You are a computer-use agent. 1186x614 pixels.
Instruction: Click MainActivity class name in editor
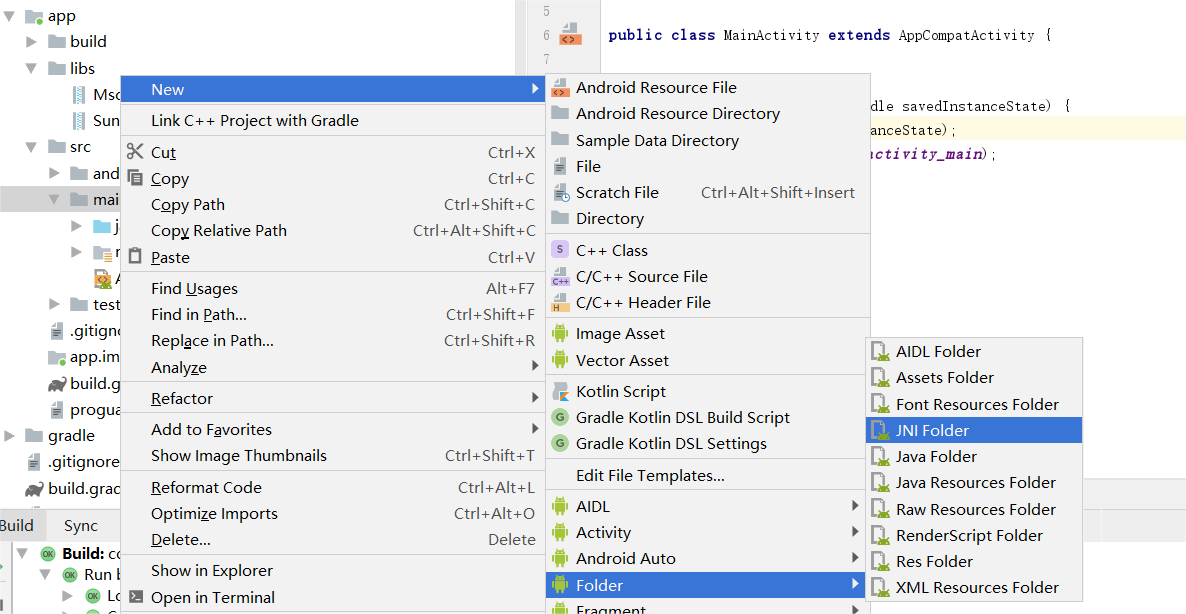[x=775, y=35]
